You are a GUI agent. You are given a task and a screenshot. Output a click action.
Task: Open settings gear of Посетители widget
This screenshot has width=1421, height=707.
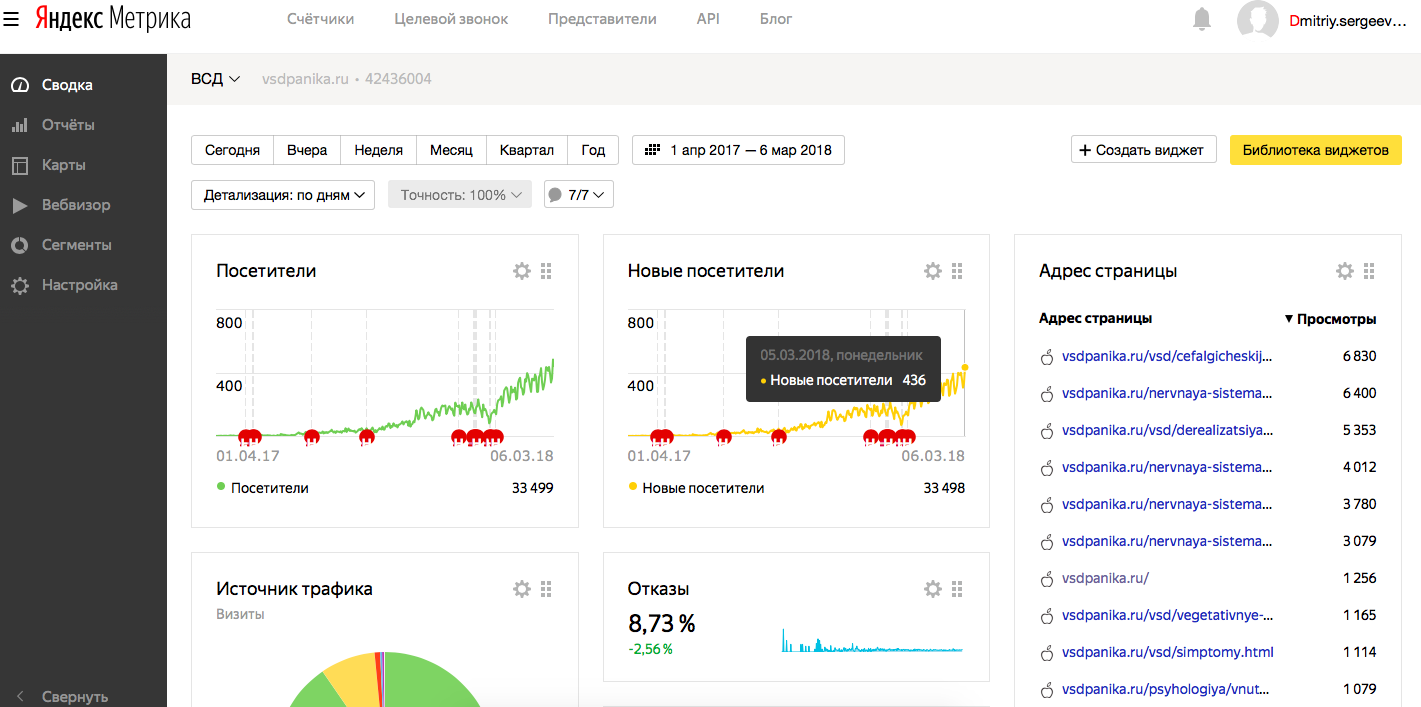pyautogui.click(x=521, y=271)
